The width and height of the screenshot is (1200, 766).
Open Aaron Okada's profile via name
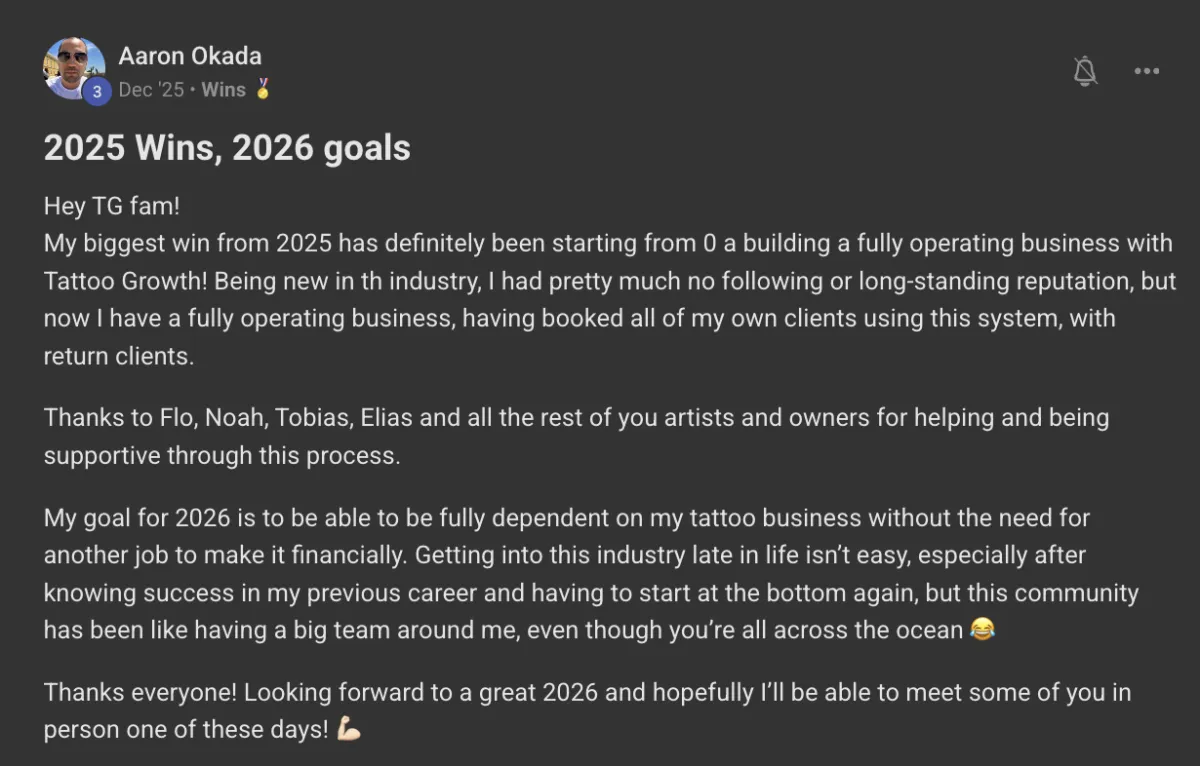coord(190,56)
